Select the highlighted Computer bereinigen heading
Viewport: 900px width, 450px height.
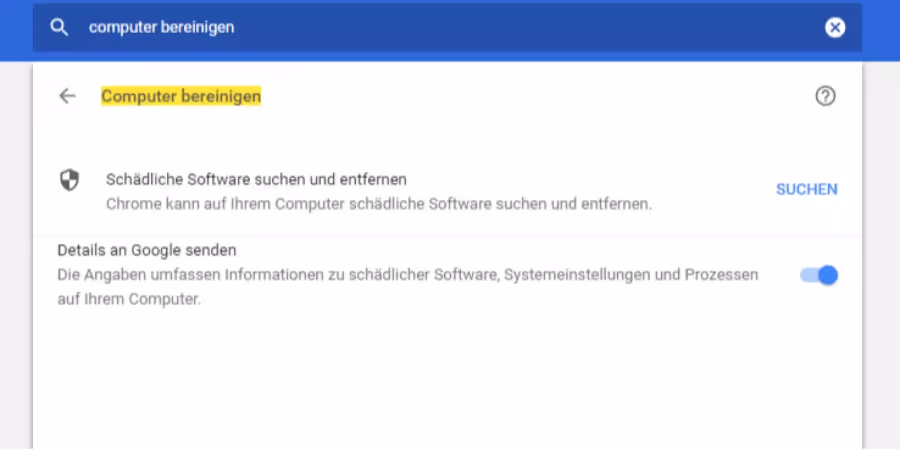pos(181,96)
